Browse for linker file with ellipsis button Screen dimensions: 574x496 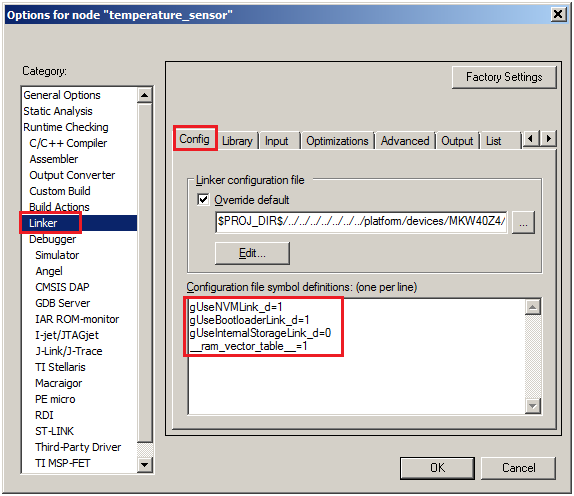pos(523,222)
